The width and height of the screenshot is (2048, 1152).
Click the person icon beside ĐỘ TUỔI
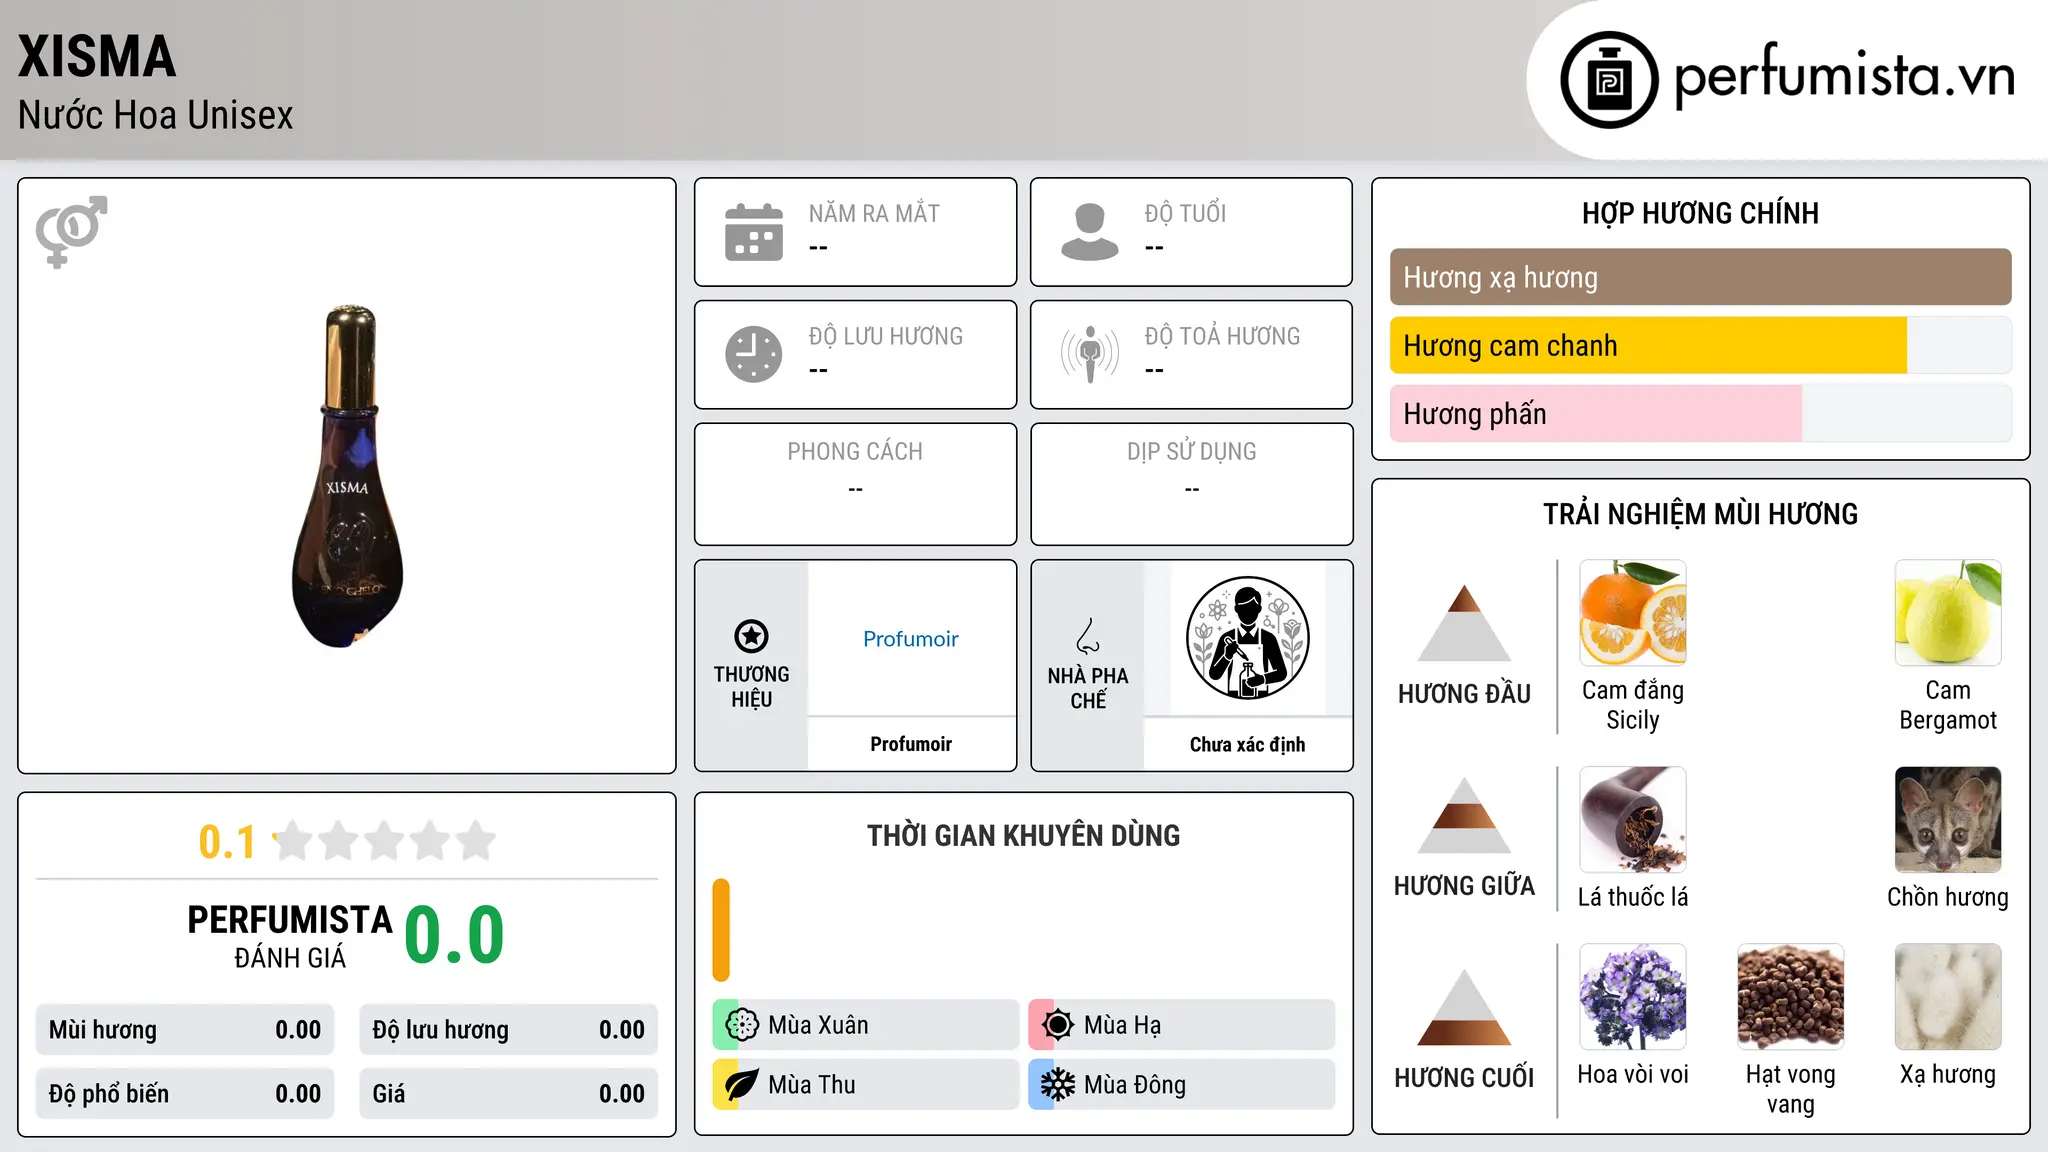(x=1090, y=232)
